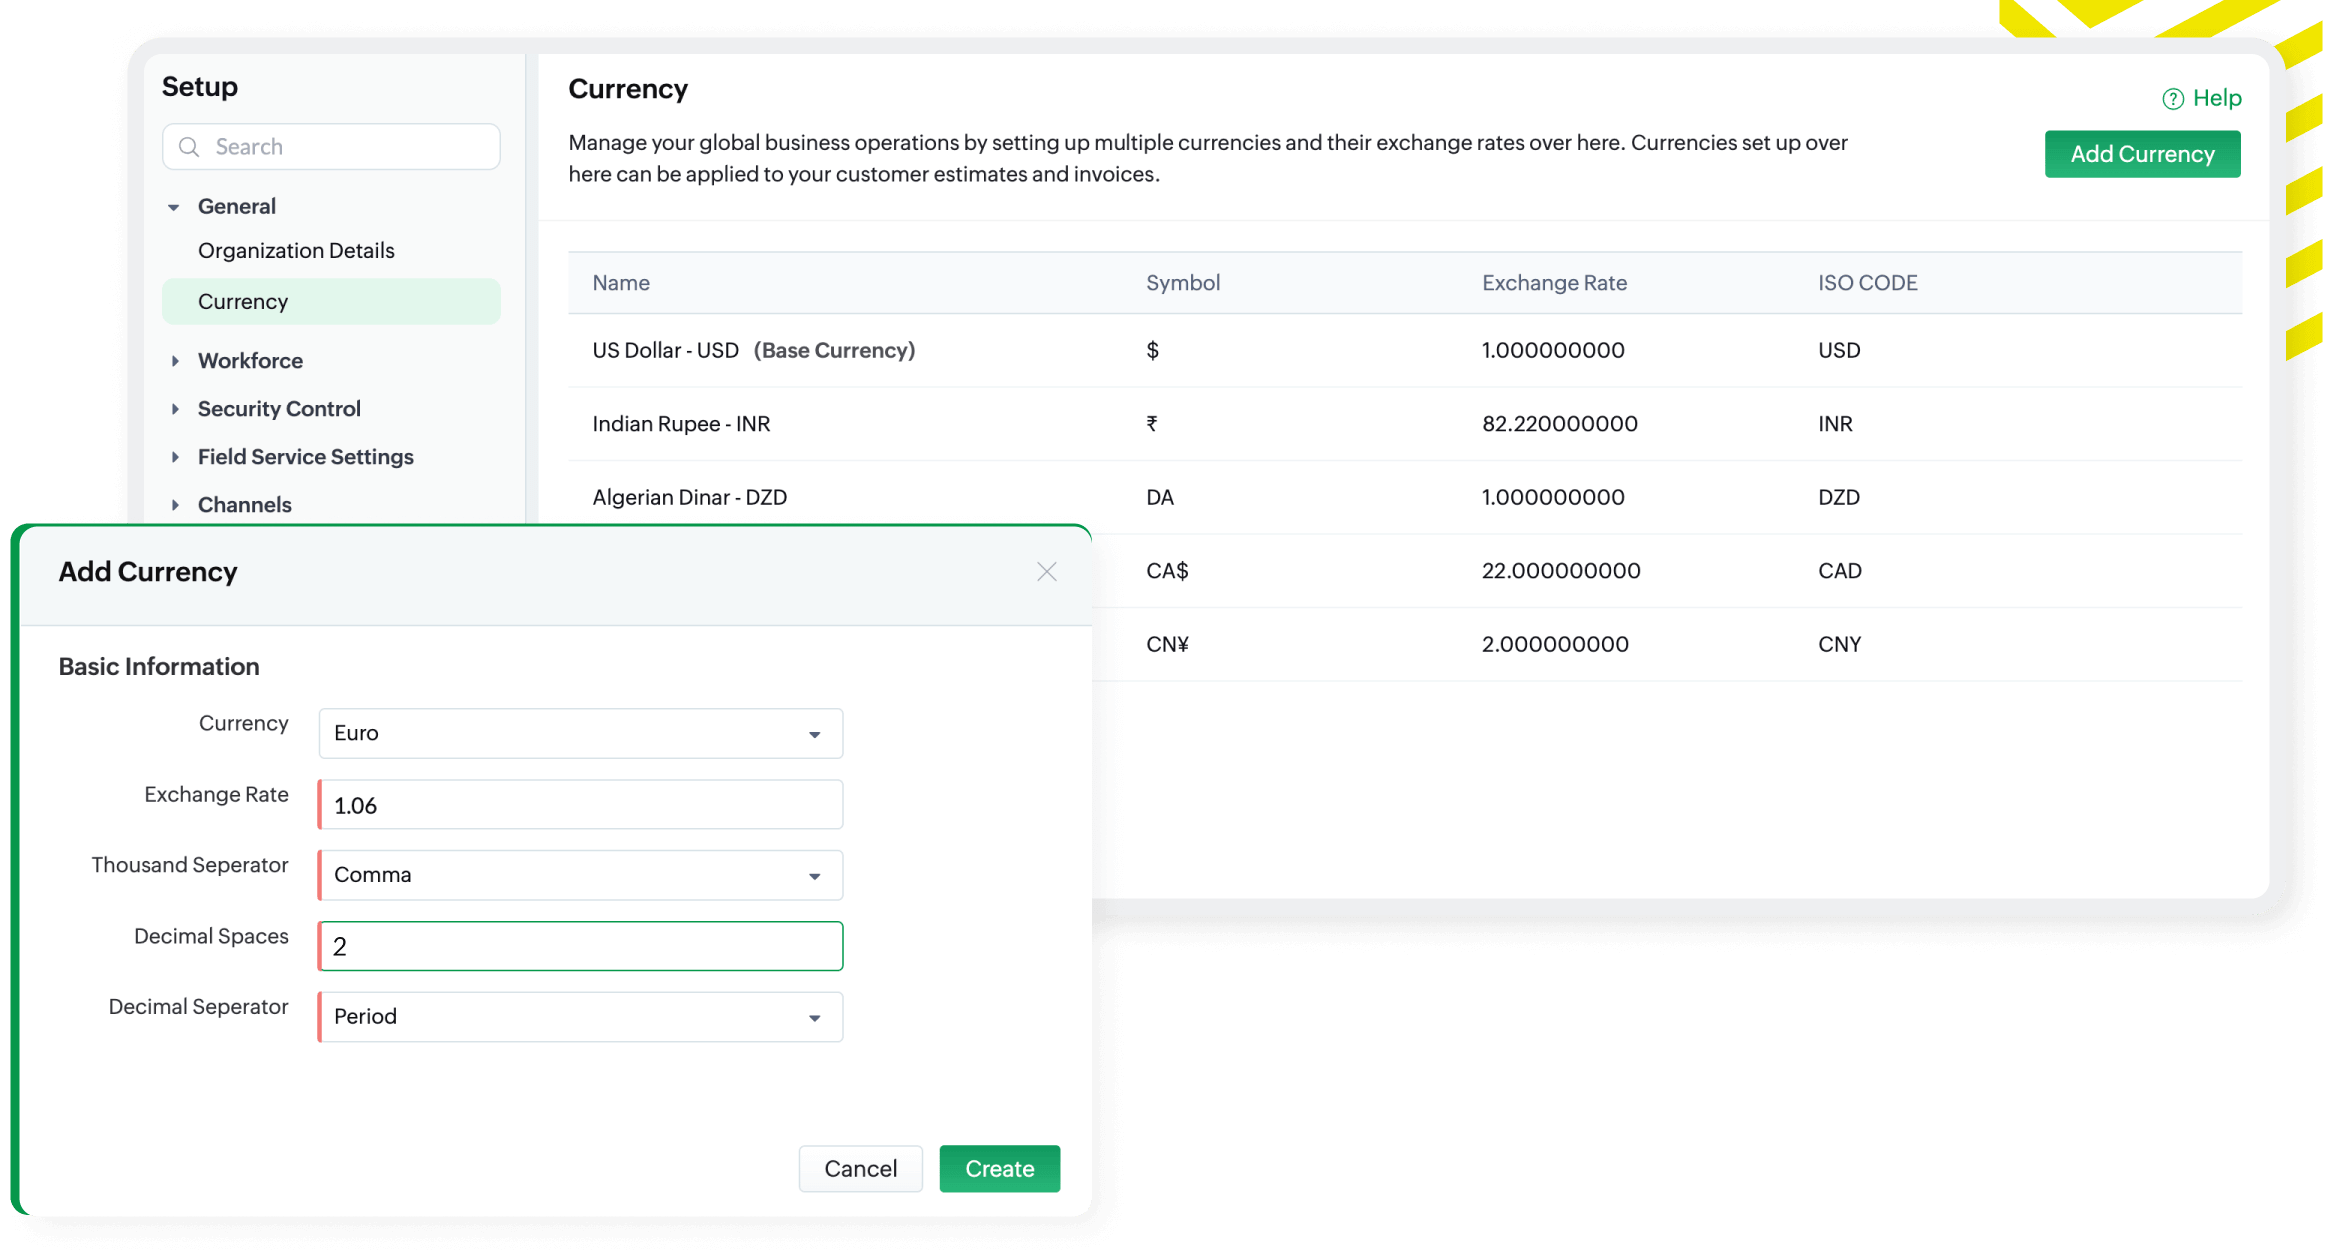Click the Help question mark icon

tap(2172, 99)
